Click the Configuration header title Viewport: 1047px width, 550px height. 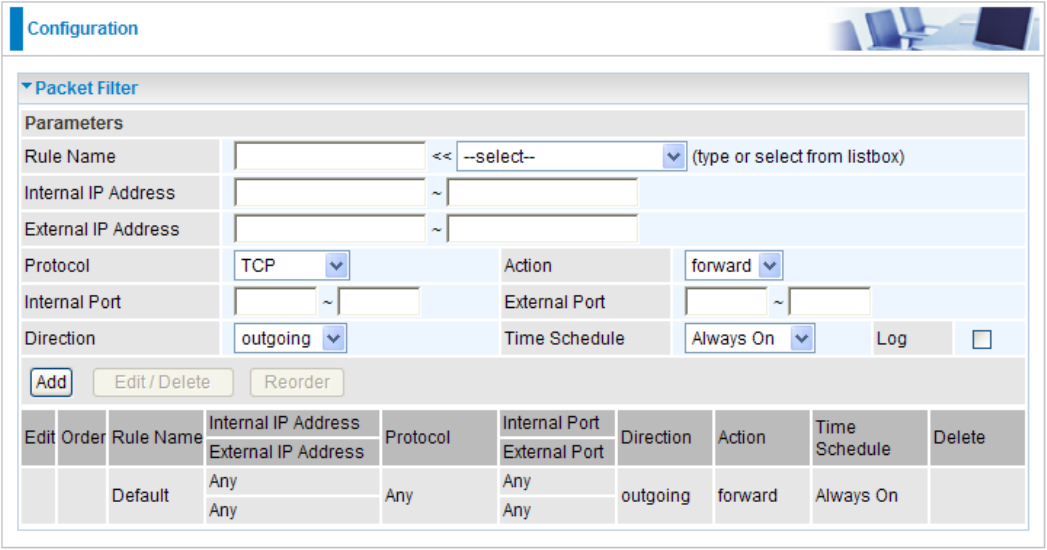(x=83, y=29)
